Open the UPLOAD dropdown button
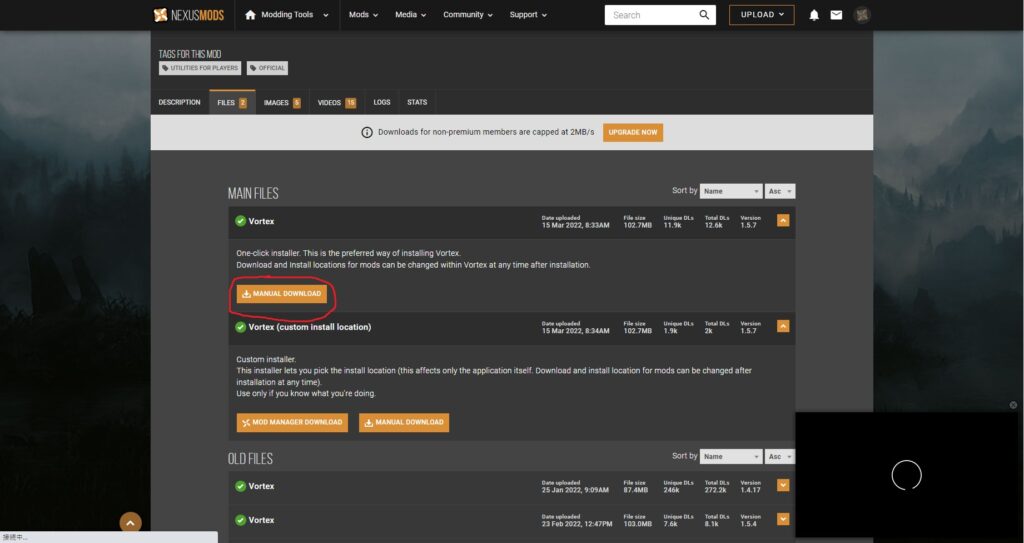The image size is (1024, 543). coord(761,15)
